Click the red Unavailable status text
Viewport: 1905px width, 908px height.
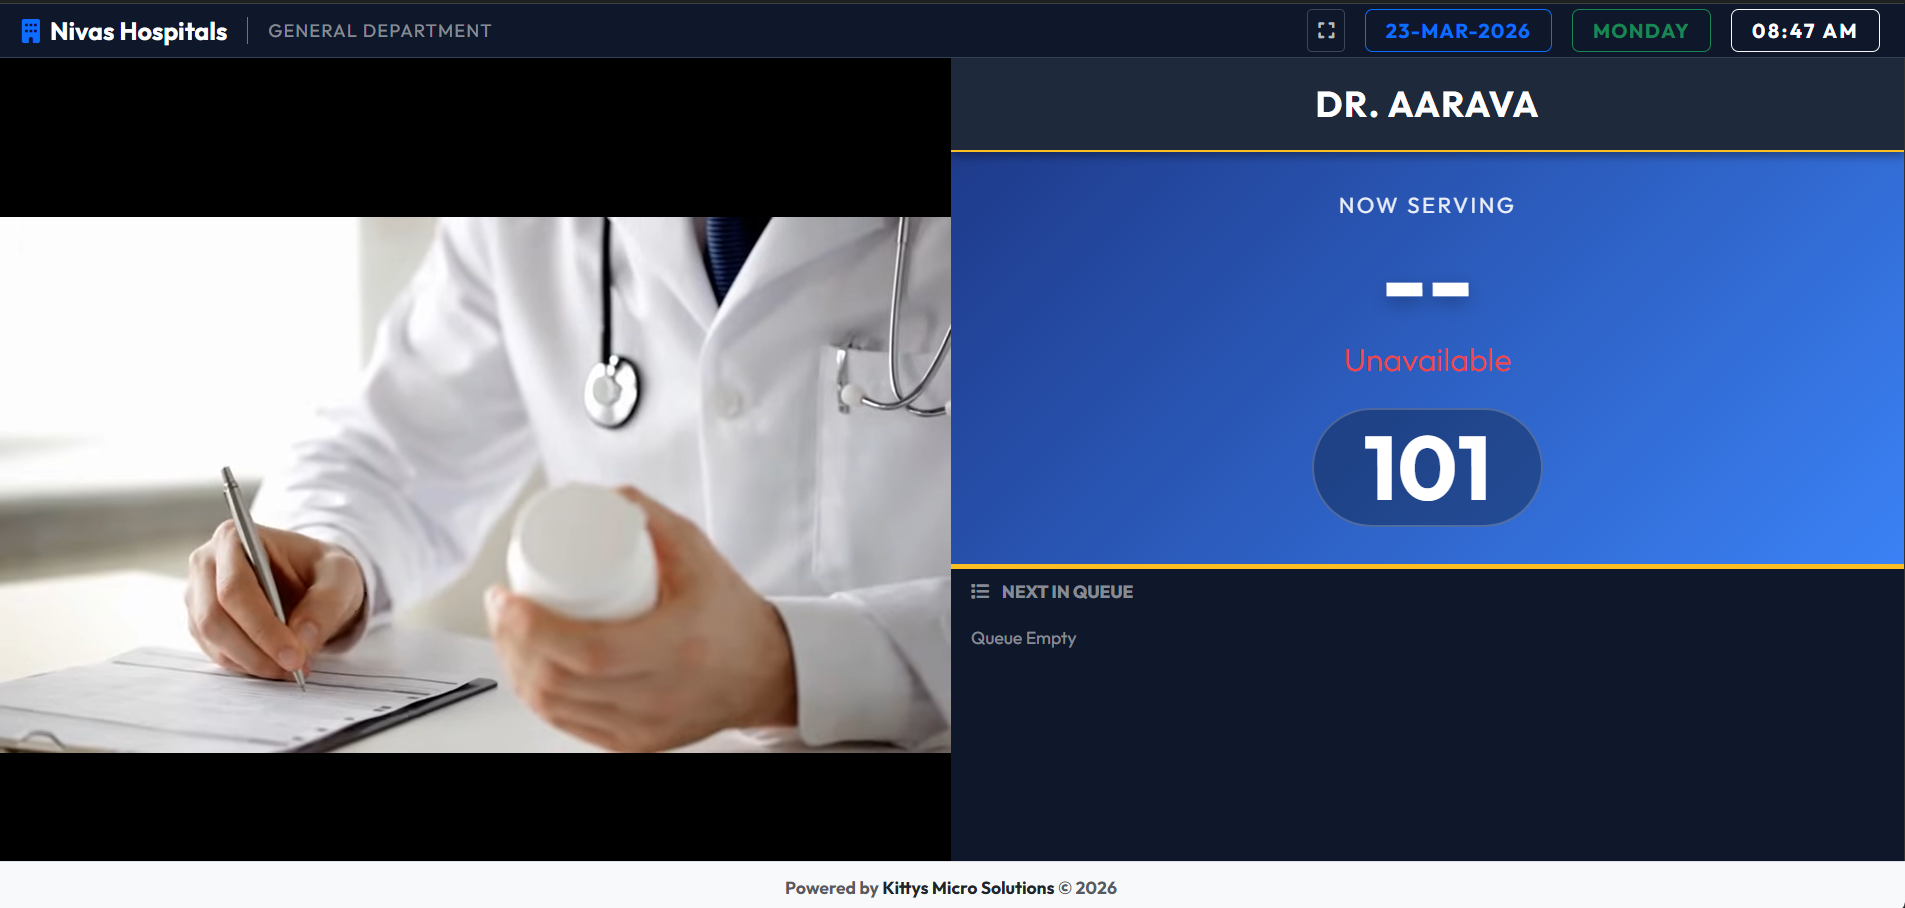coord(1427,361)
